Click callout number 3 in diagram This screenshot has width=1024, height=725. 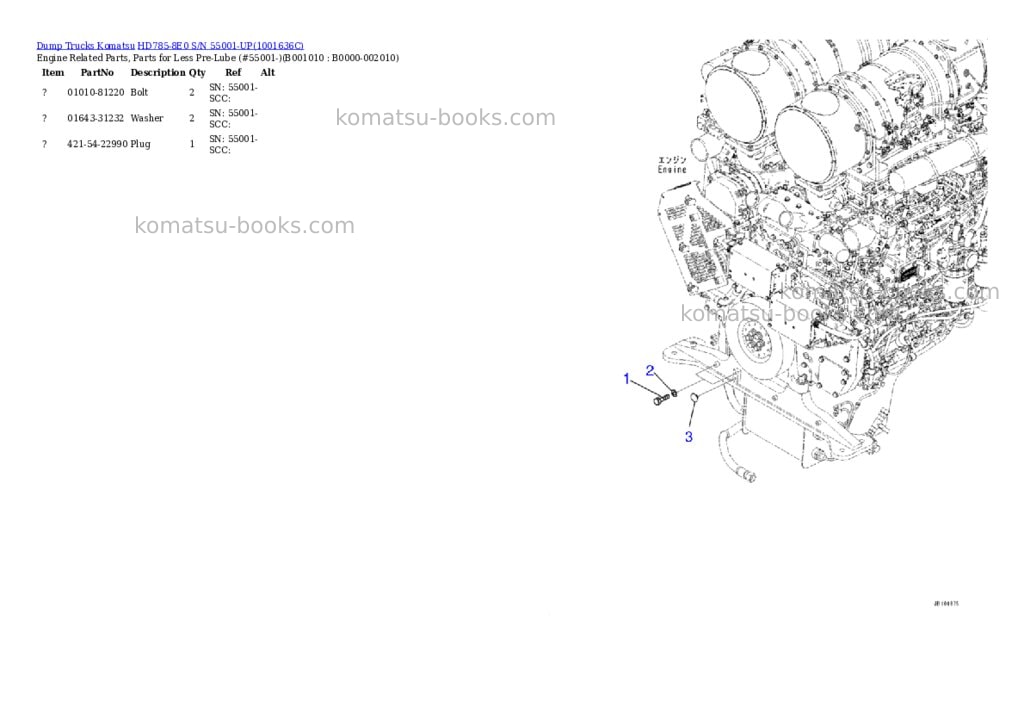(688, 437)
